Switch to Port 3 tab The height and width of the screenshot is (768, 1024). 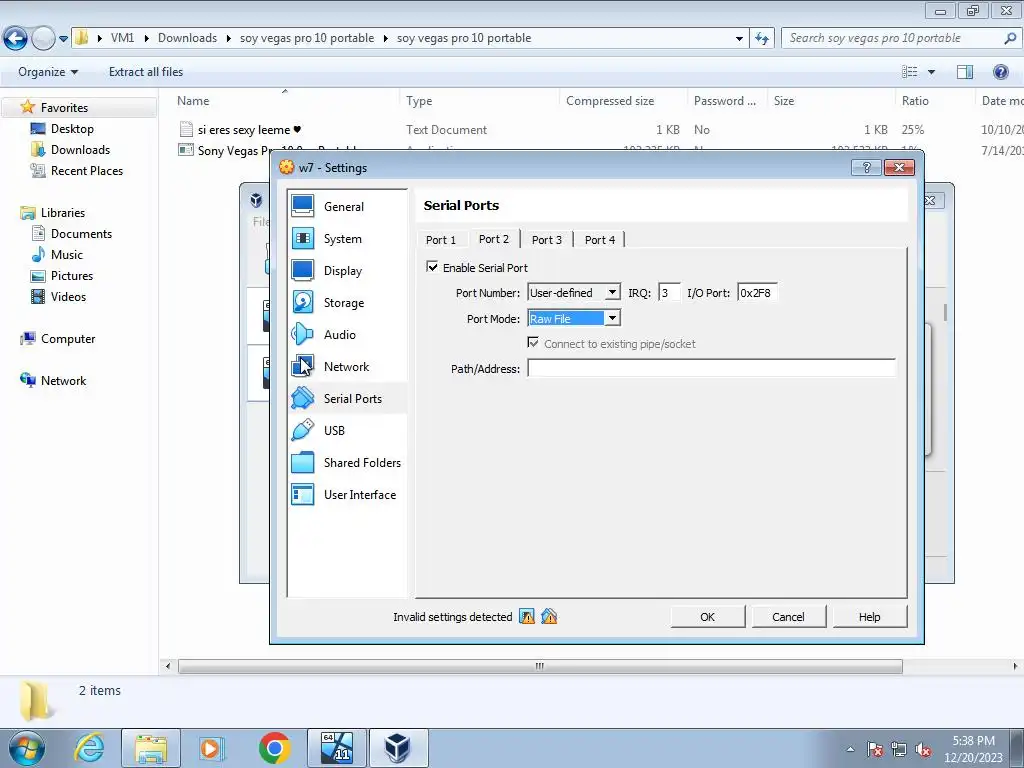tap(547, 240)
